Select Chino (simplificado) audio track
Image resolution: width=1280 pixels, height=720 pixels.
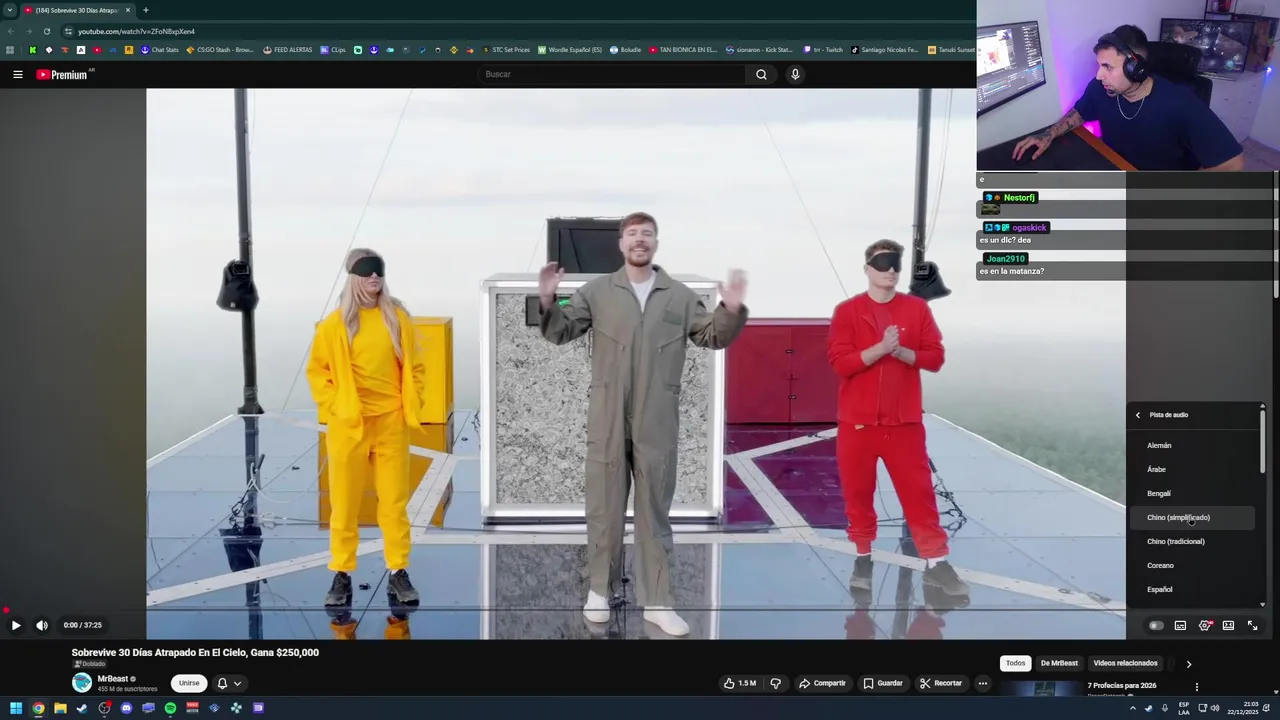tap(1193, 517)
